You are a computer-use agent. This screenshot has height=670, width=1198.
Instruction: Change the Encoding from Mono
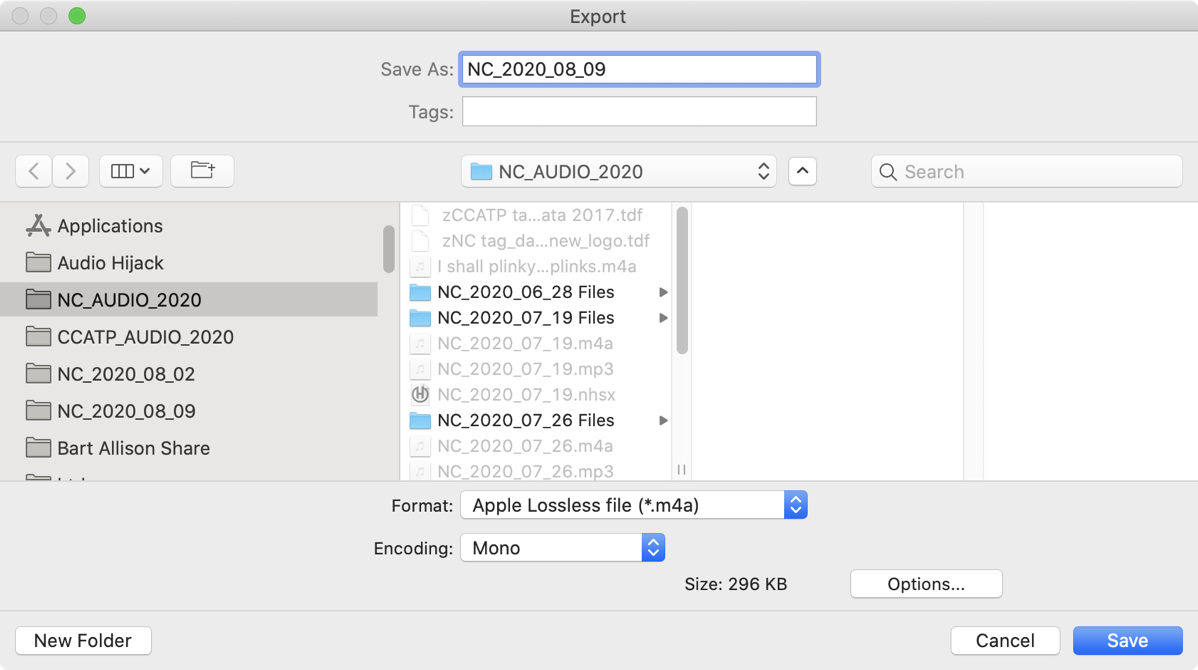point(562,548)
